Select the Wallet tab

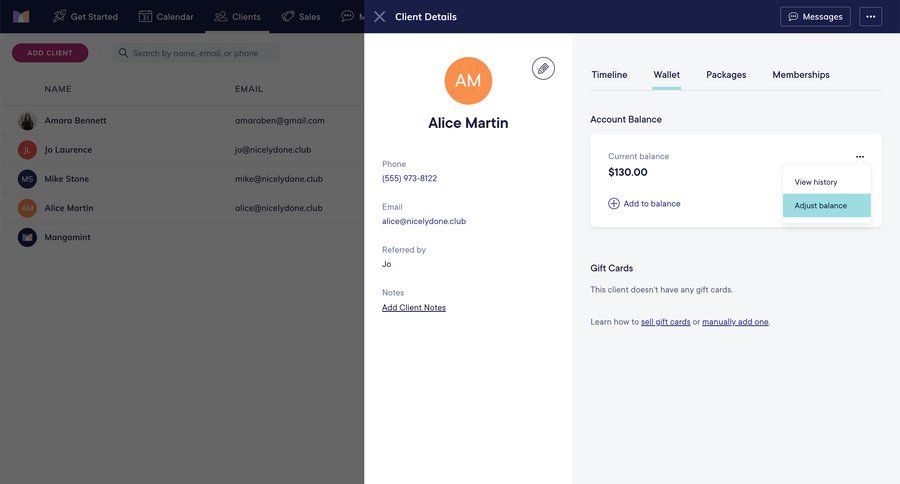[x=666, y=75]
